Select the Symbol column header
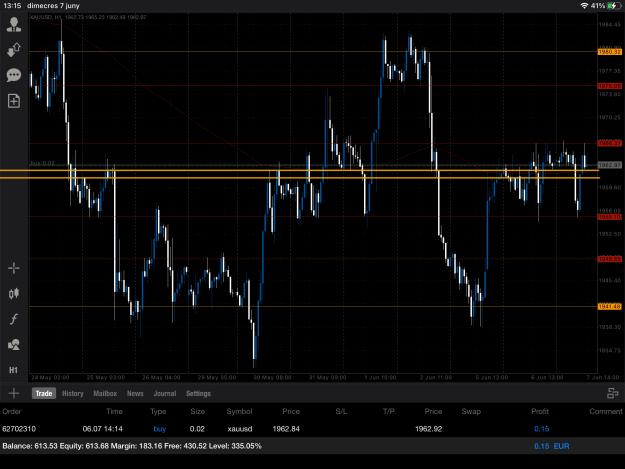The image size is (625, 469). pyautogui.click(x=239, y=412)
